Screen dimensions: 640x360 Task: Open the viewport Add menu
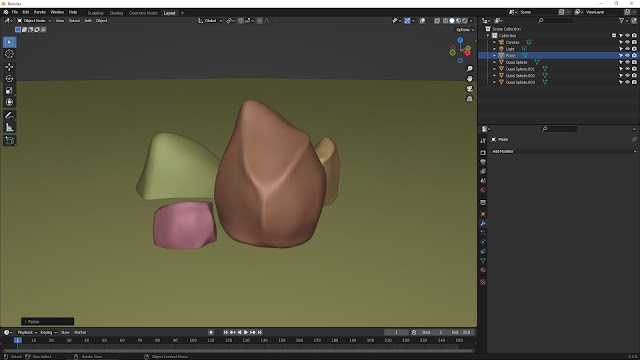tap(88, 21)
